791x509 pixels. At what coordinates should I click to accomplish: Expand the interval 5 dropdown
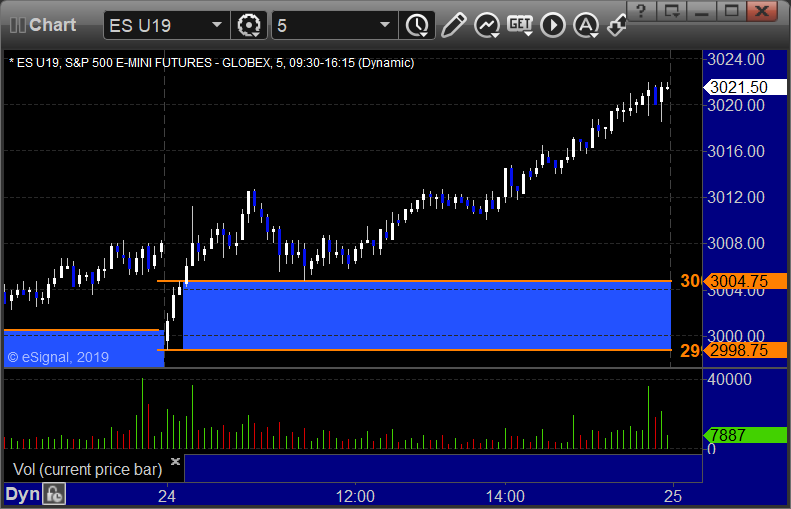[x=385, y=25]
